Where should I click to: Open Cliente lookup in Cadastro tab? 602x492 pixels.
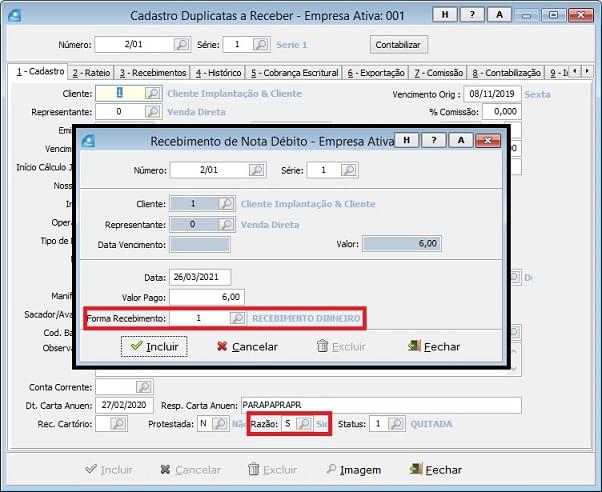(x=152, y=93)
